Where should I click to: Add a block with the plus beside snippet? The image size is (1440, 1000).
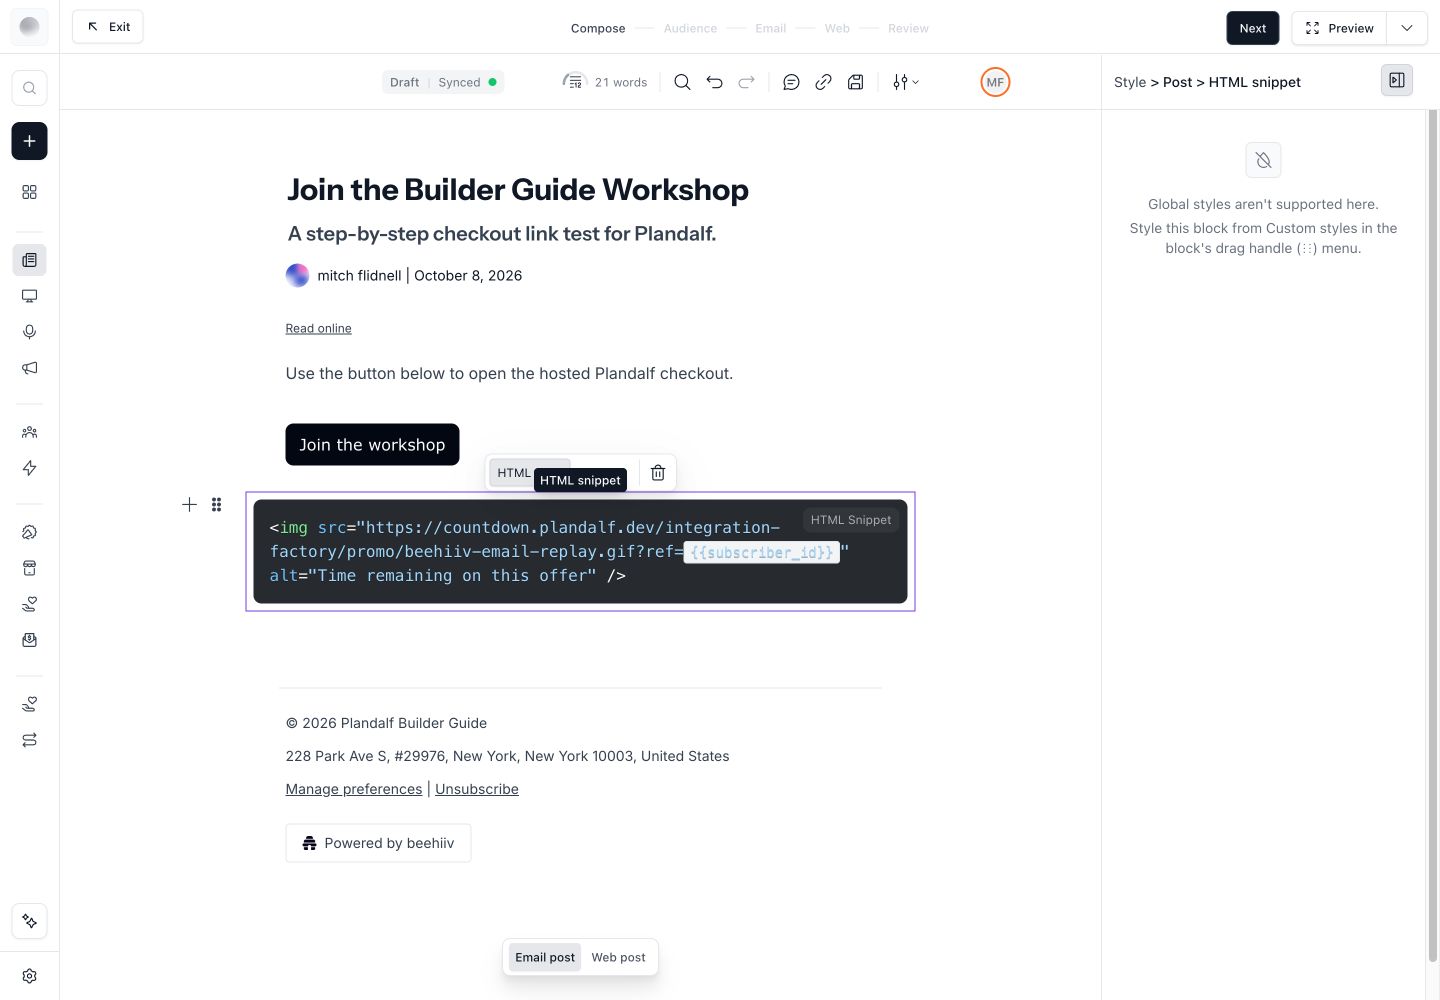pyautogui.click(x=189, y=505)
